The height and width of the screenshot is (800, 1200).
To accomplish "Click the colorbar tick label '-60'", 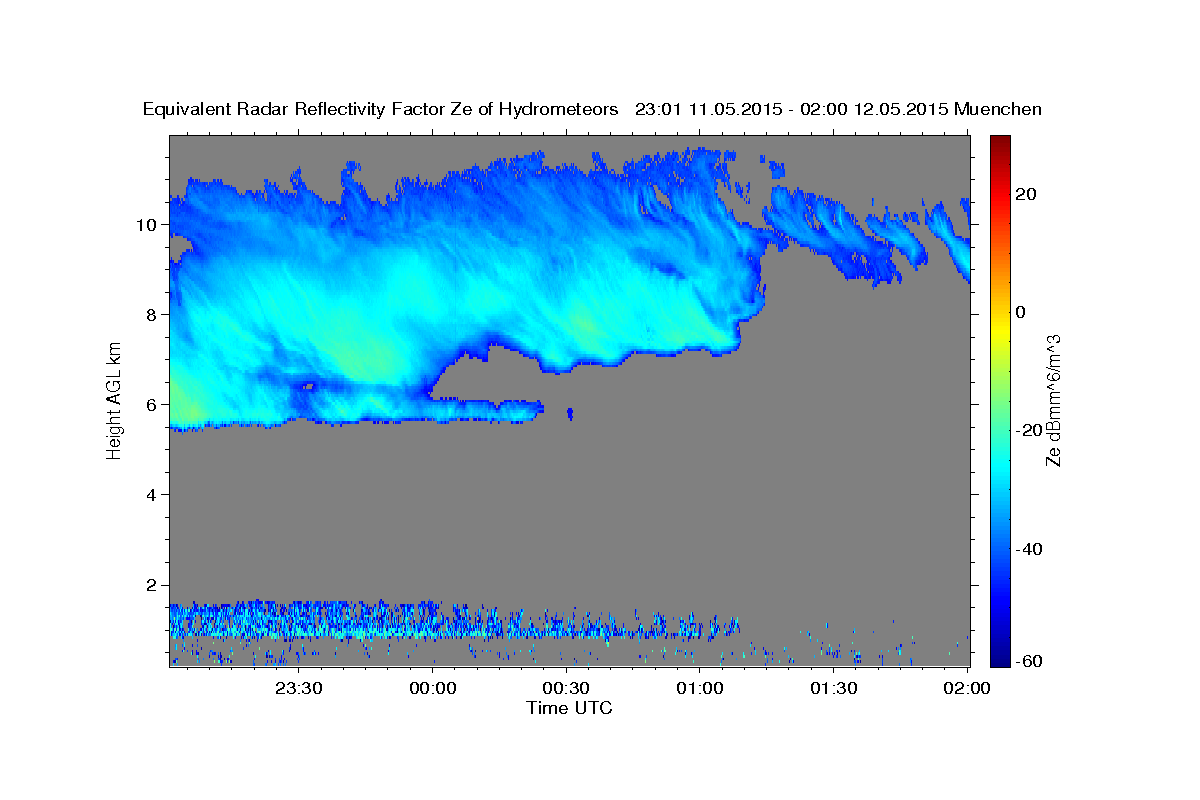I will pos(1029,661).
